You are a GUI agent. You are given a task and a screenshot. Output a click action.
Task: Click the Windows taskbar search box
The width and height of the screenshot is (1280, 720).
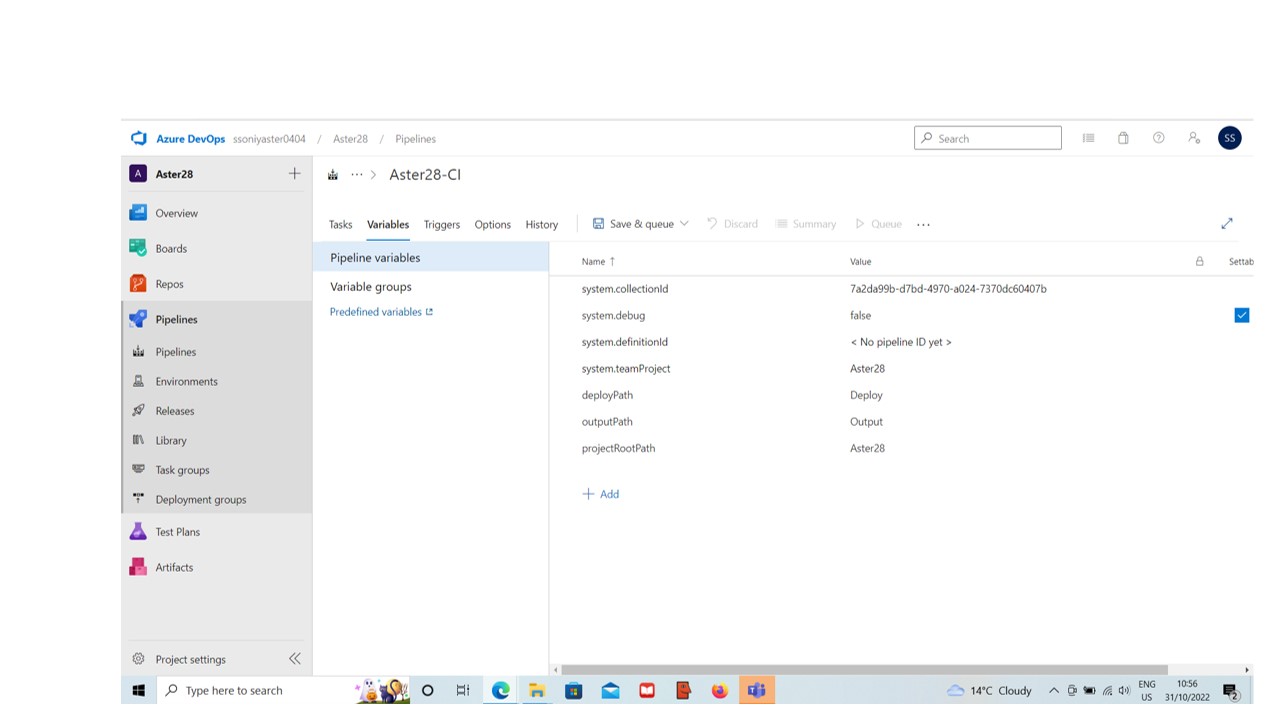(x=256, y=690)
